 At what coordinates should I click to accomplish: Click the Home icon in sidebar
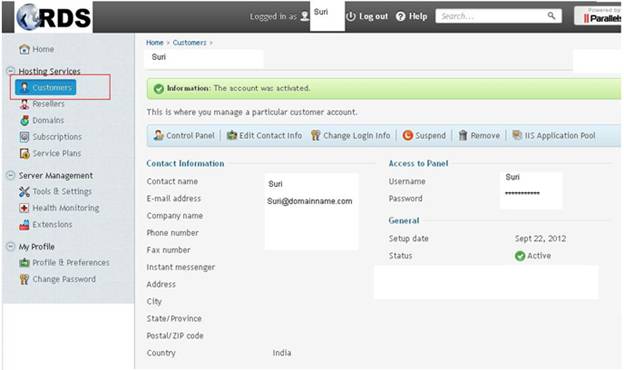24,49
